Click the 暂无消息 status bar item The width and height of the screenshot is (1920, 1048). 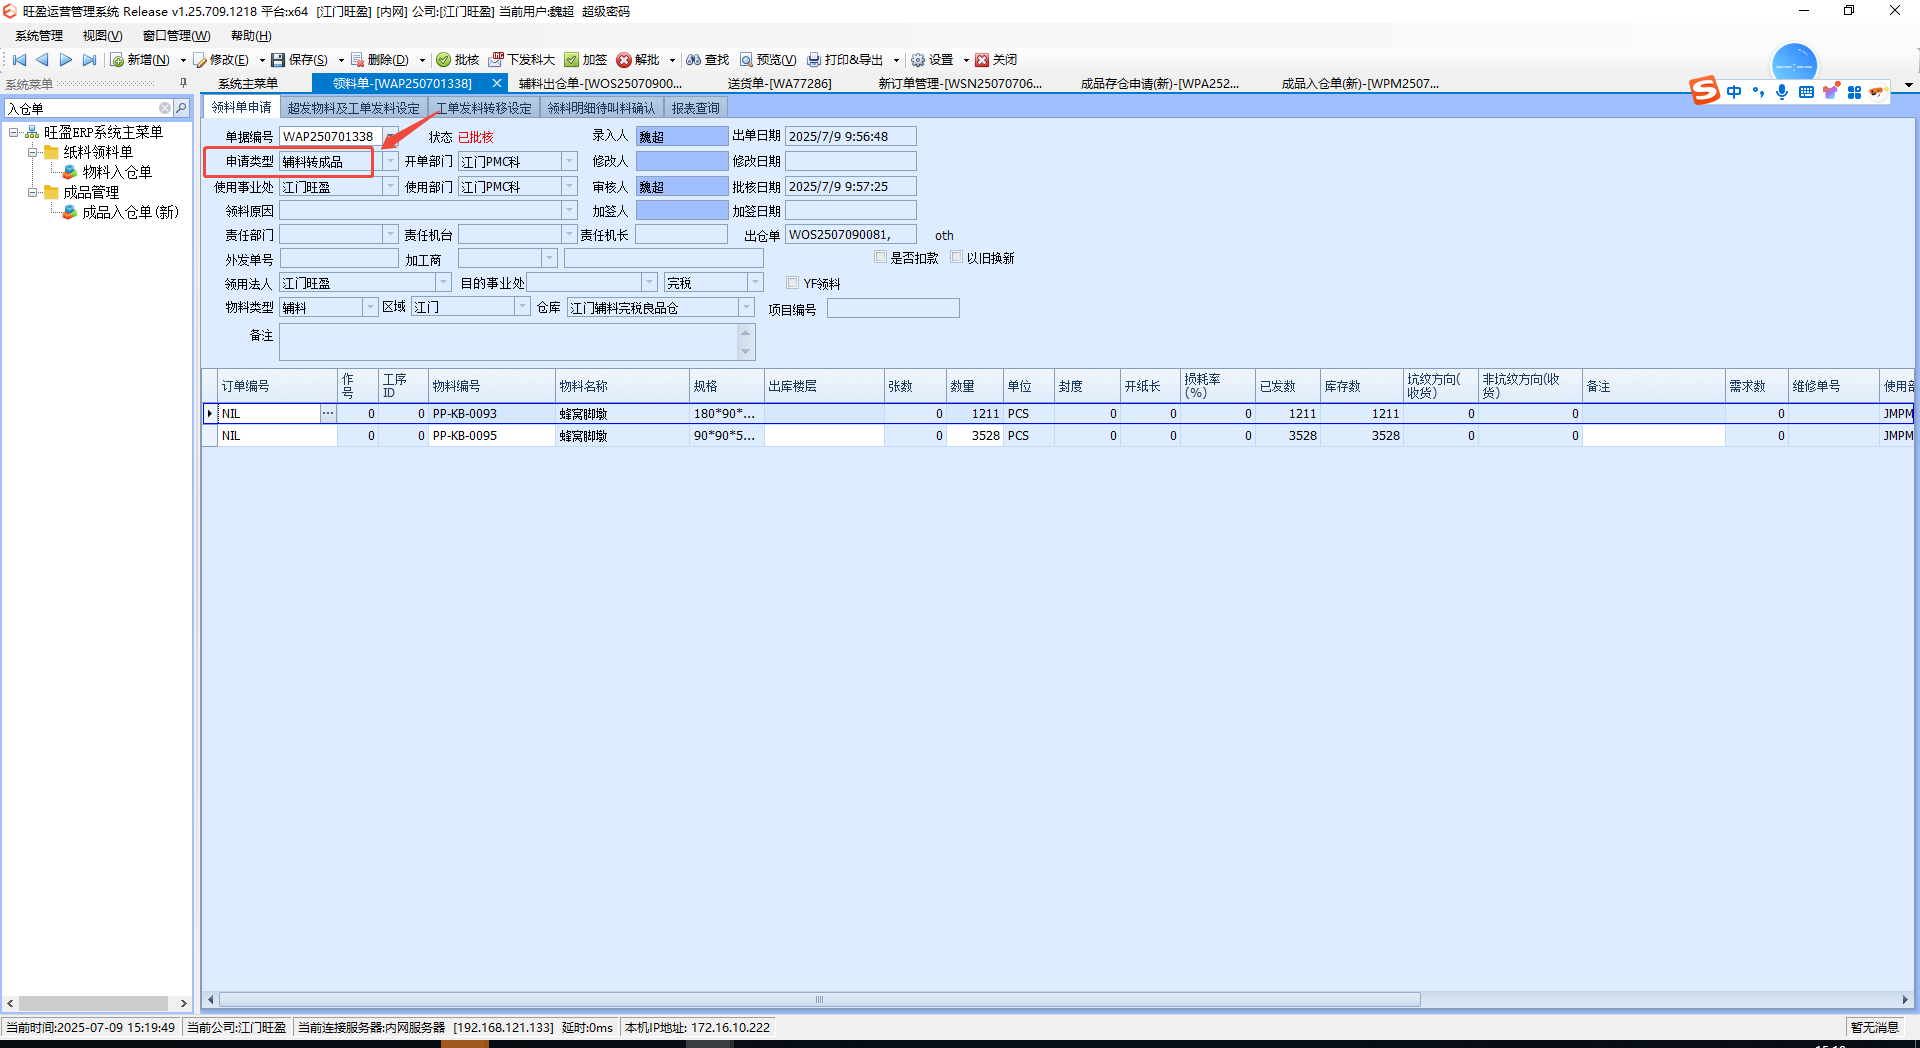pos(1874,1027)
